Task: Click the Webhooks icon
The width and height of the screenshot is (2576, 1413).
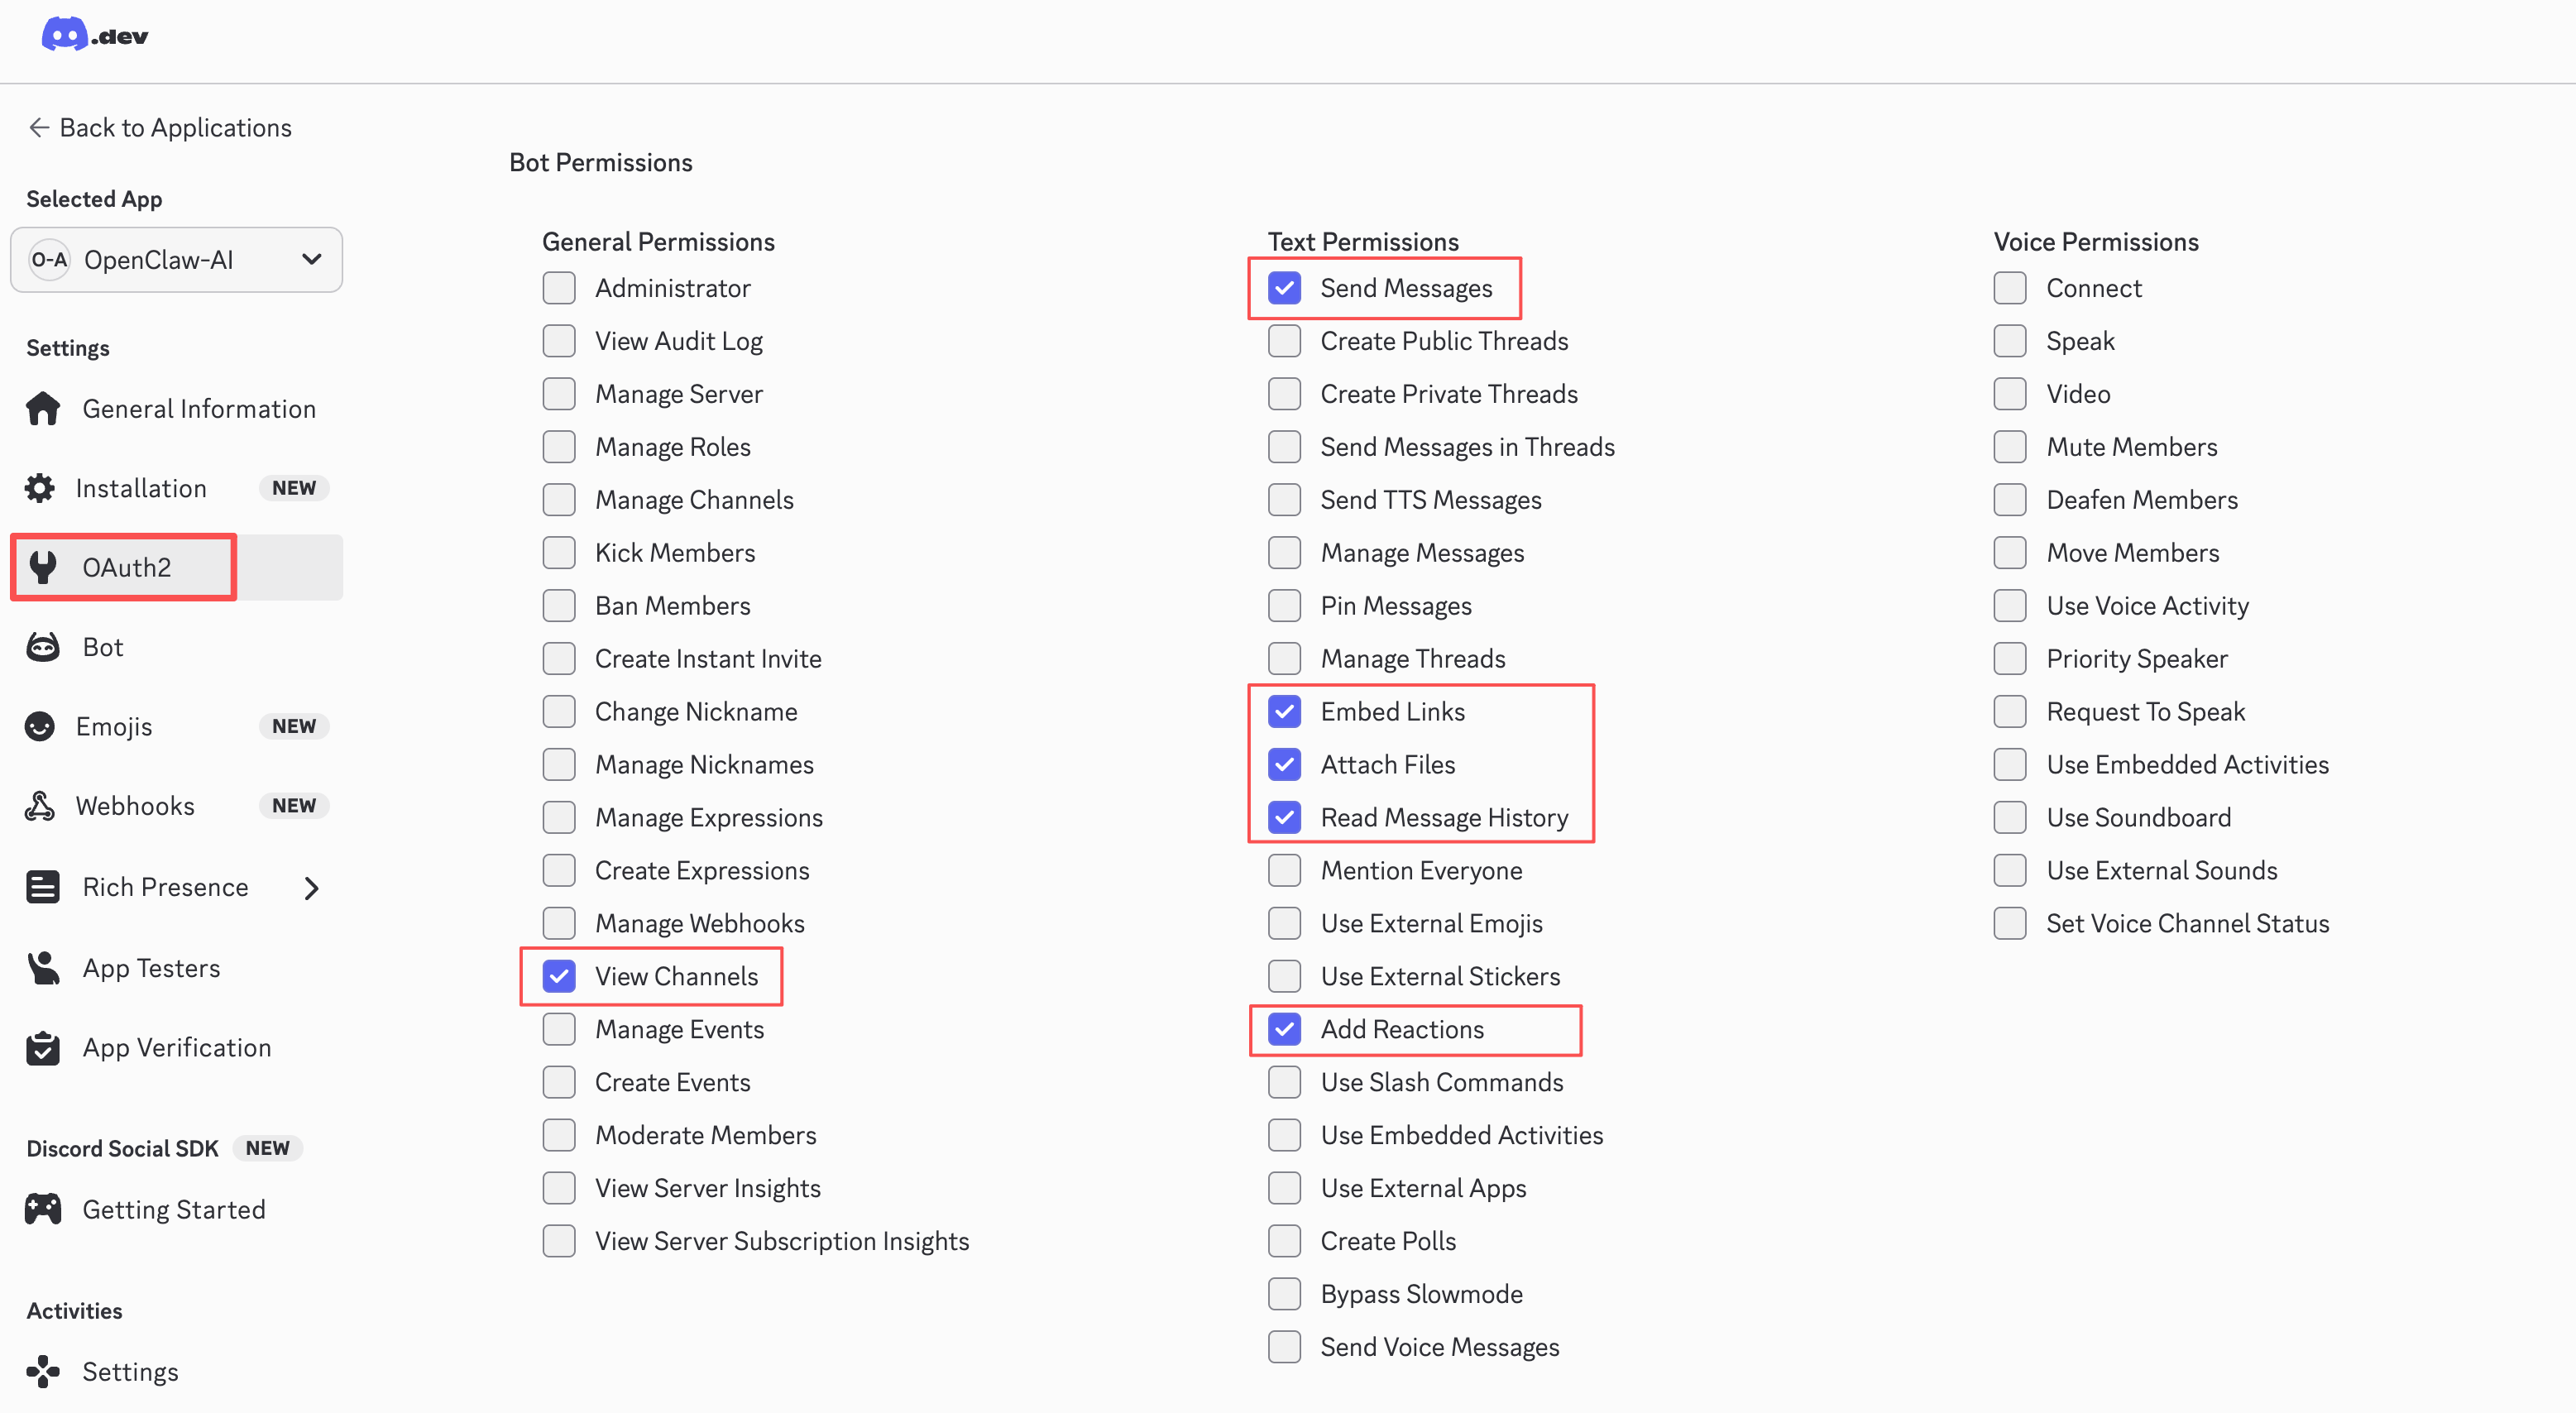Action: (x=42, y=805)
